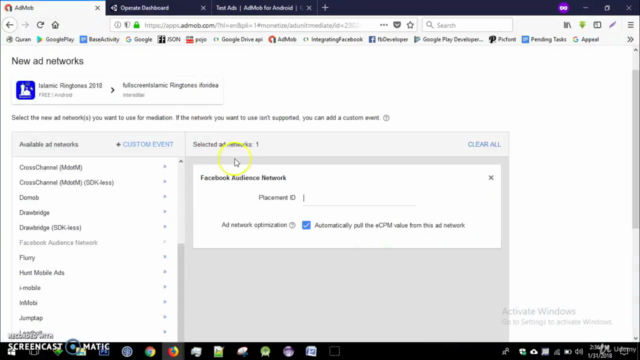Open a new browser tab
The image size is (640, 360).
coord(325,8)
